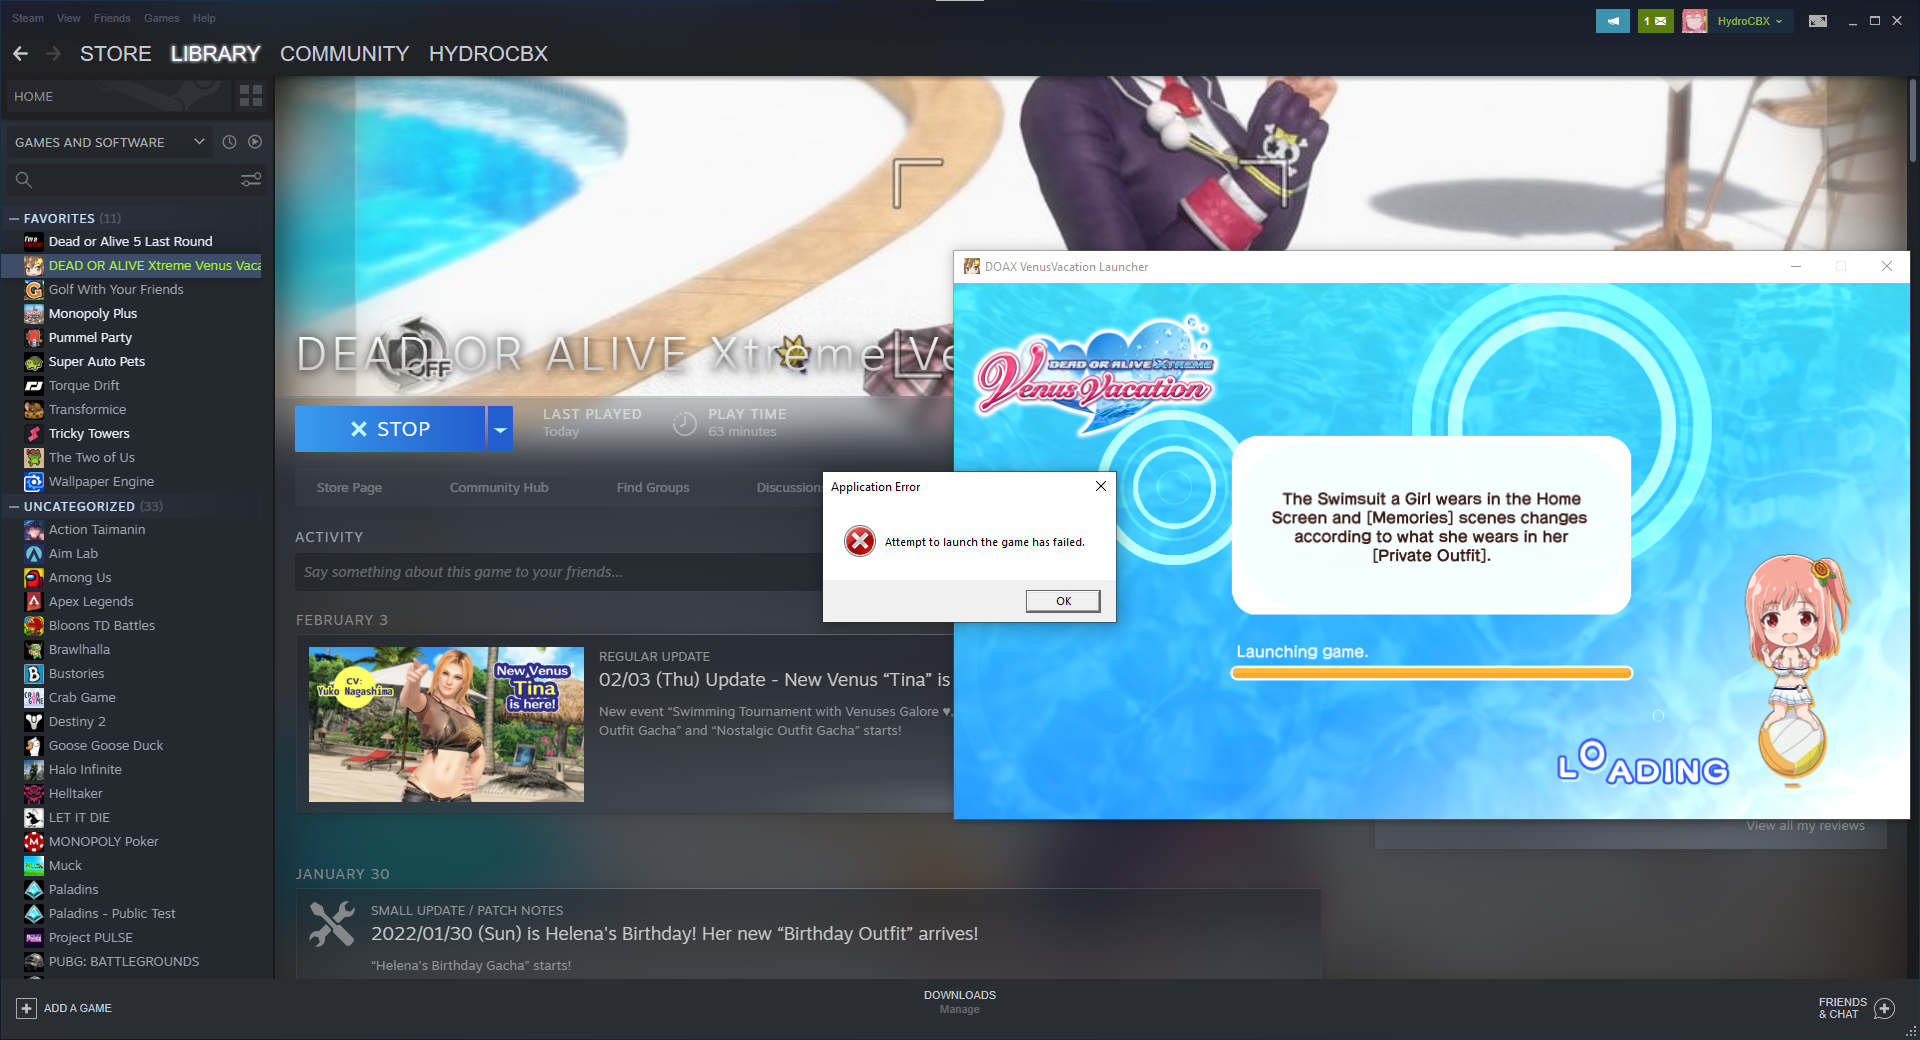This screenshot has width=1920, height=1040.
Task: Click the launcher loading progress bar
Action: click(1431, 673)
